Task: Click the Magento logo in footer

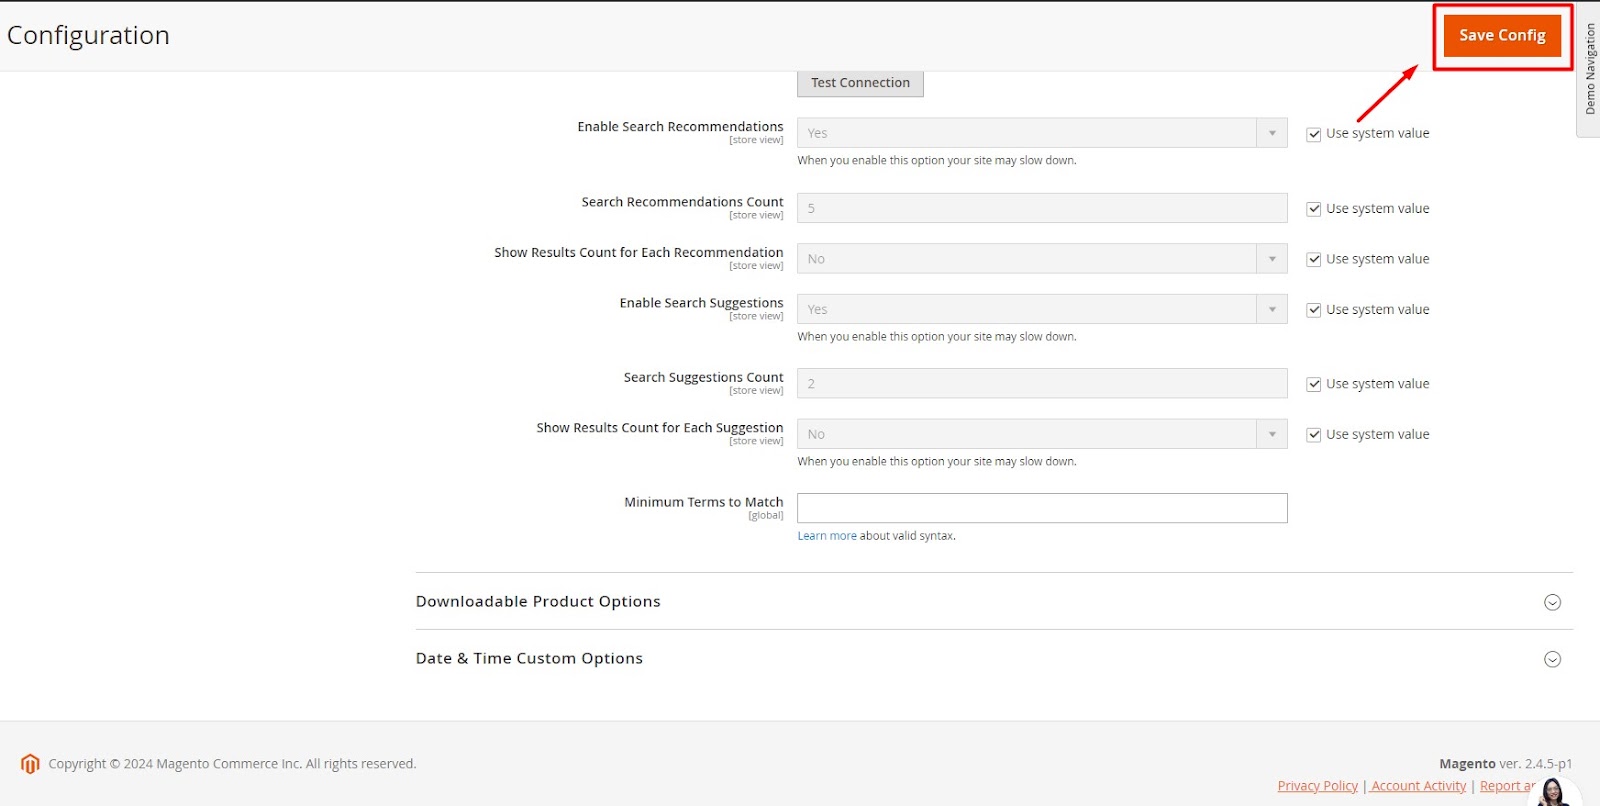Action: [x=30, y=764]
